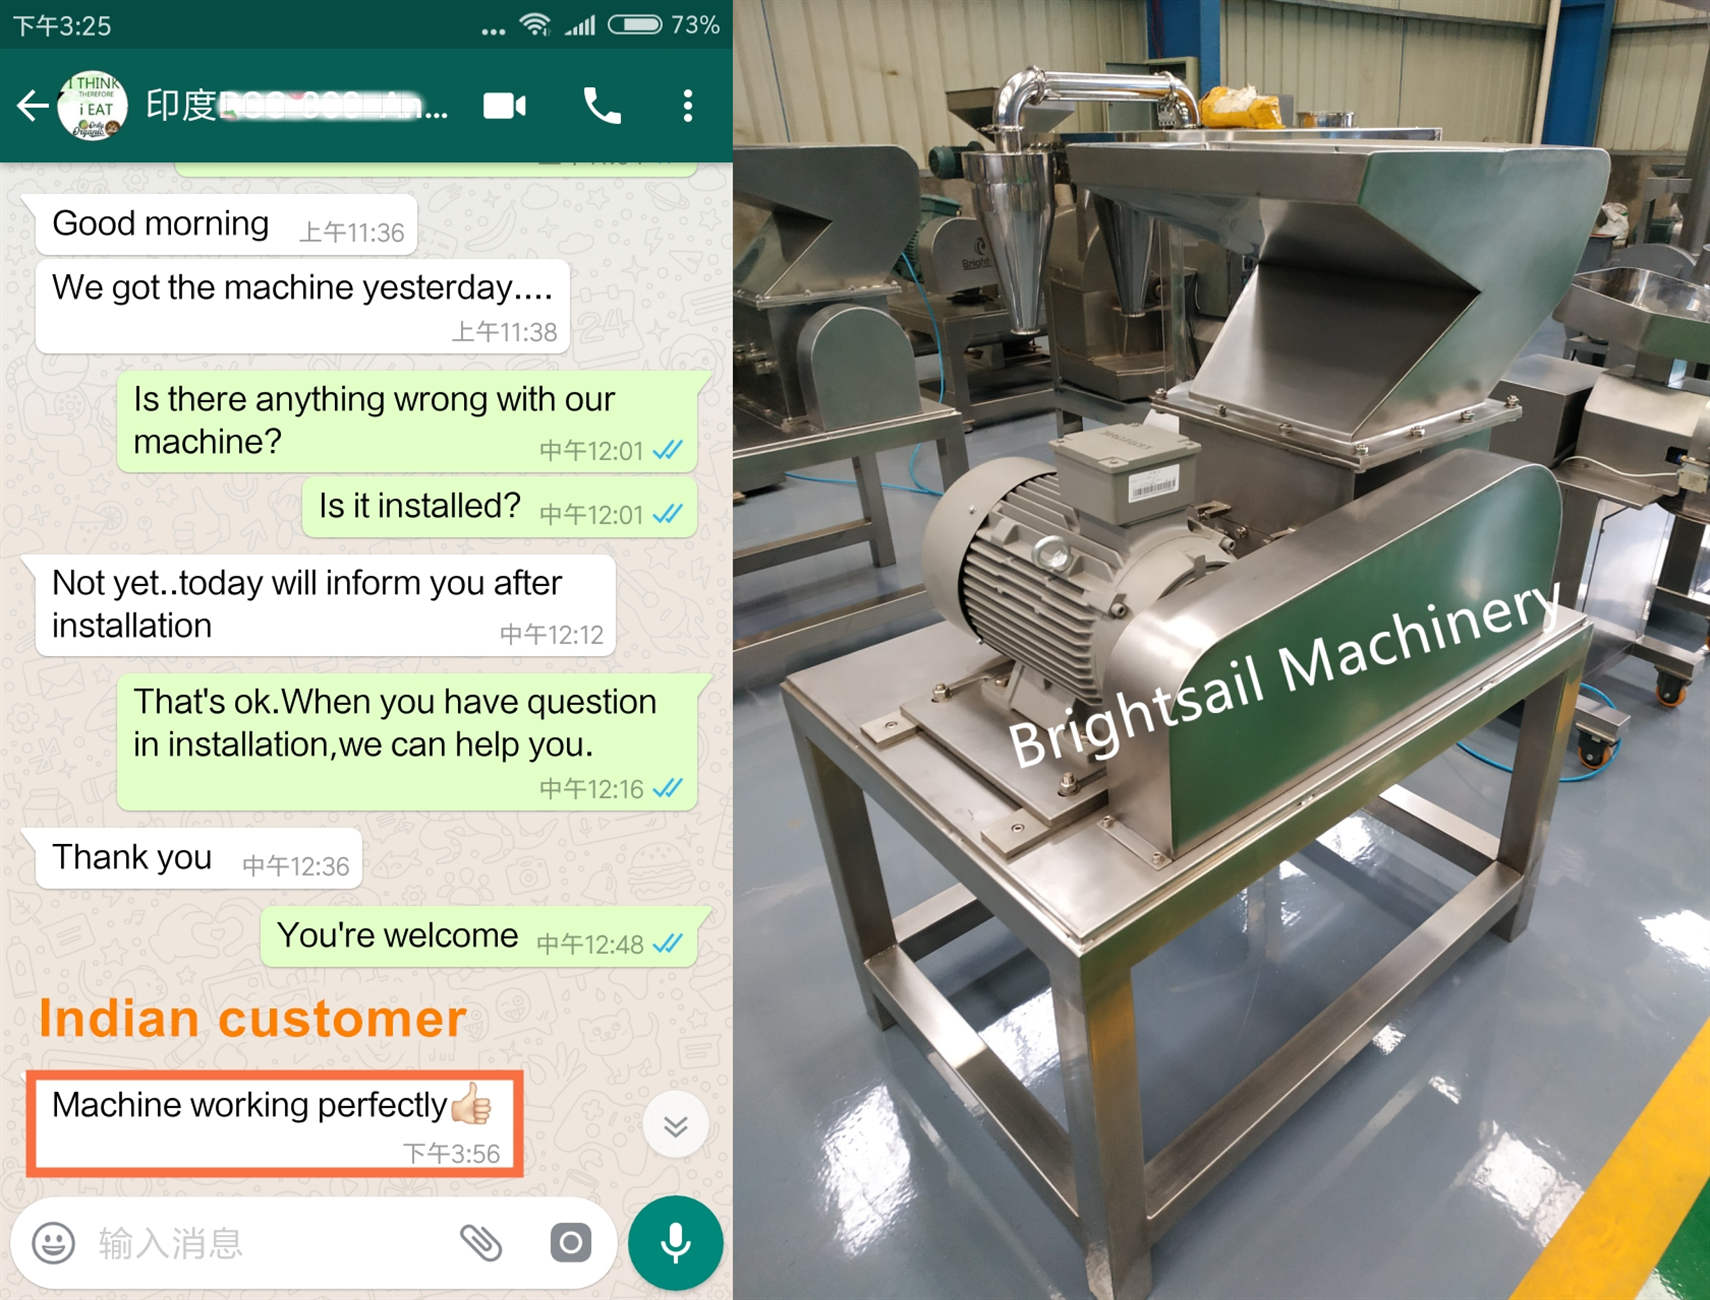Select the 'Good morning' message
This screenshot has height=1300, width=1710.
[x=226, y=225]
